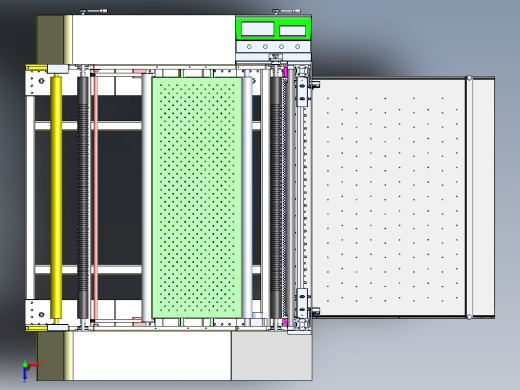This screenshot has height=390, width=520.
Task: Select the dark ribbed roller next to yellow roller
Action: tap(83, 197)
